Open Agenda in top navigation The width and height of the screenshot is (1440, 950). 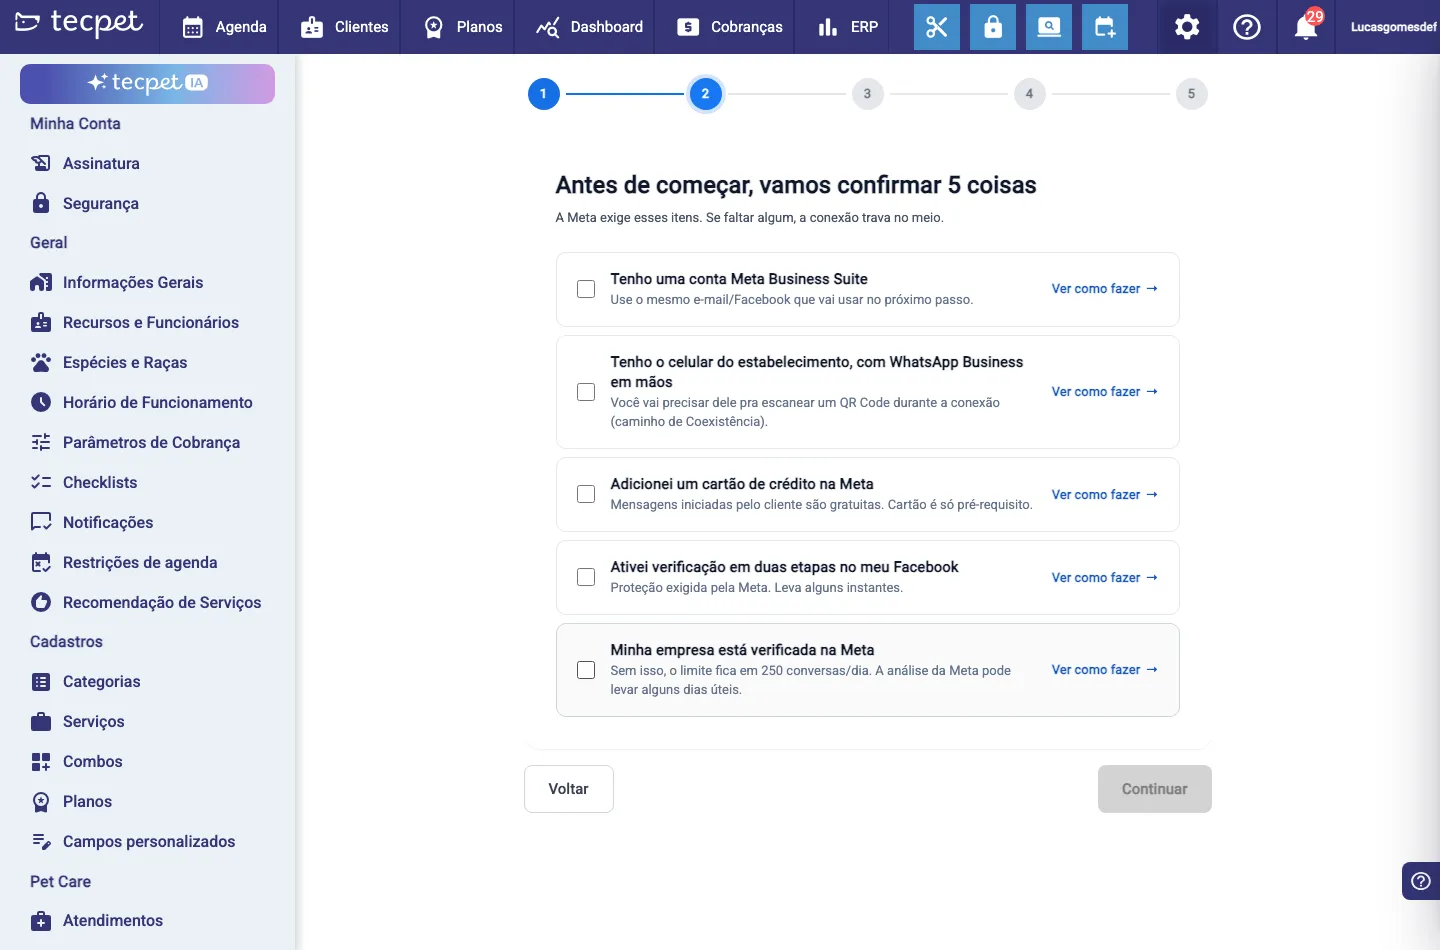(225, 27)
